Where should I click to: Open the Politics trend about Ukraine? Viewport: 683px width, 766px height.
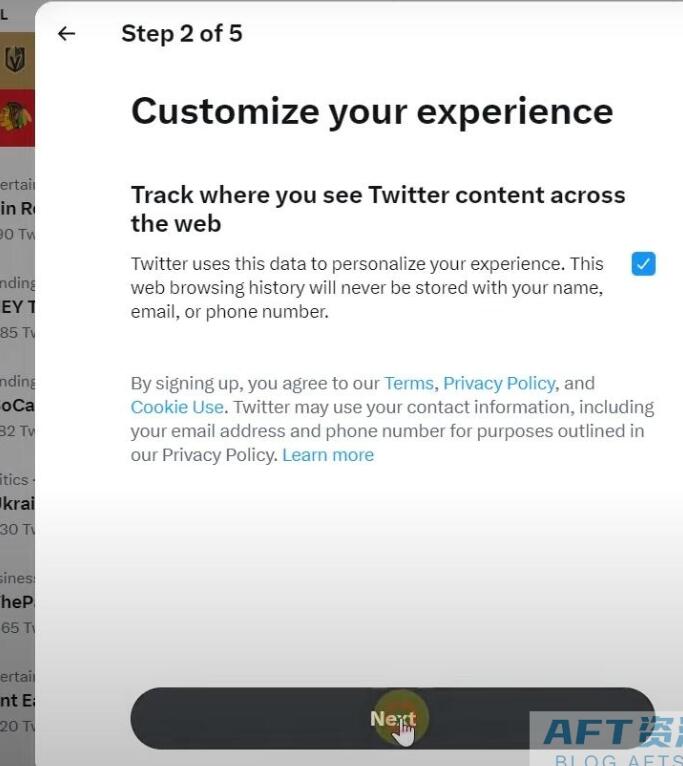click(18, 503)
